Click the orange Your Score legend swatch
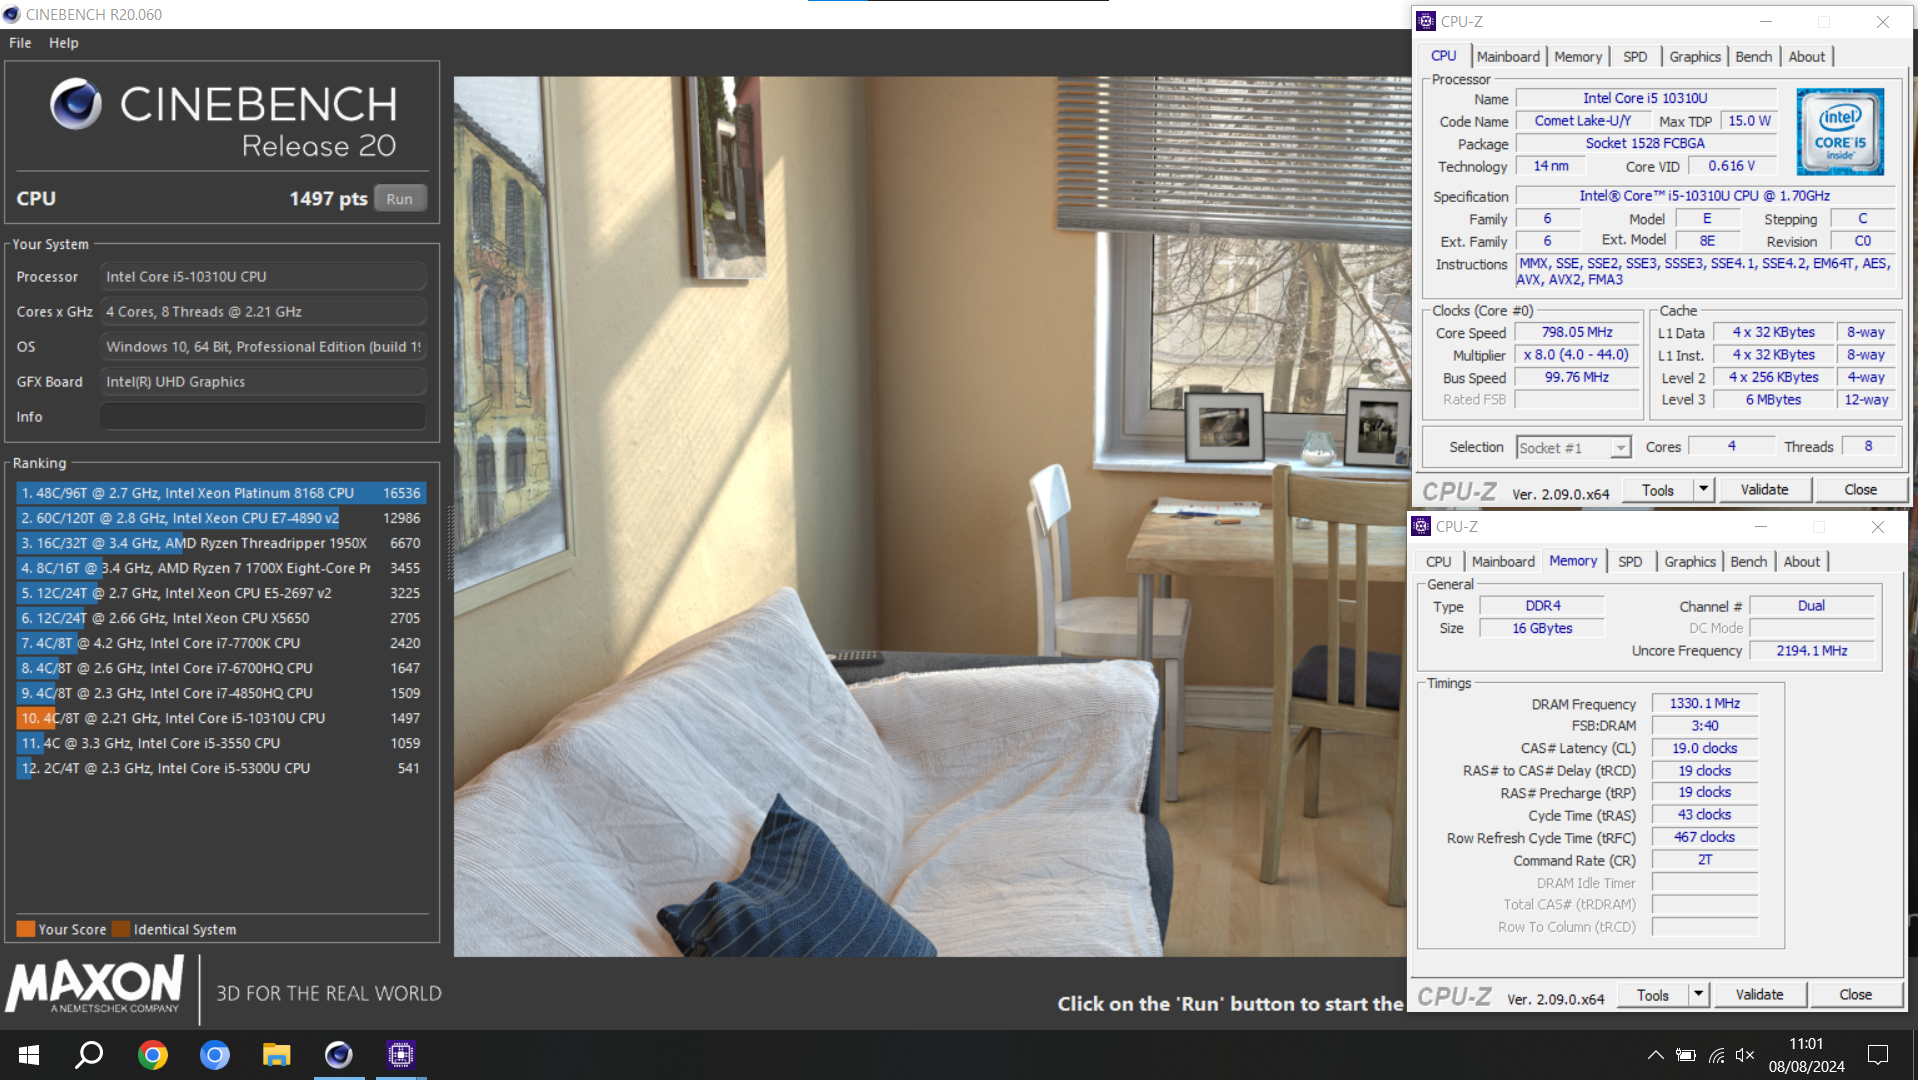Screen dimensions: 1918x1080 [x=26, y=929]
